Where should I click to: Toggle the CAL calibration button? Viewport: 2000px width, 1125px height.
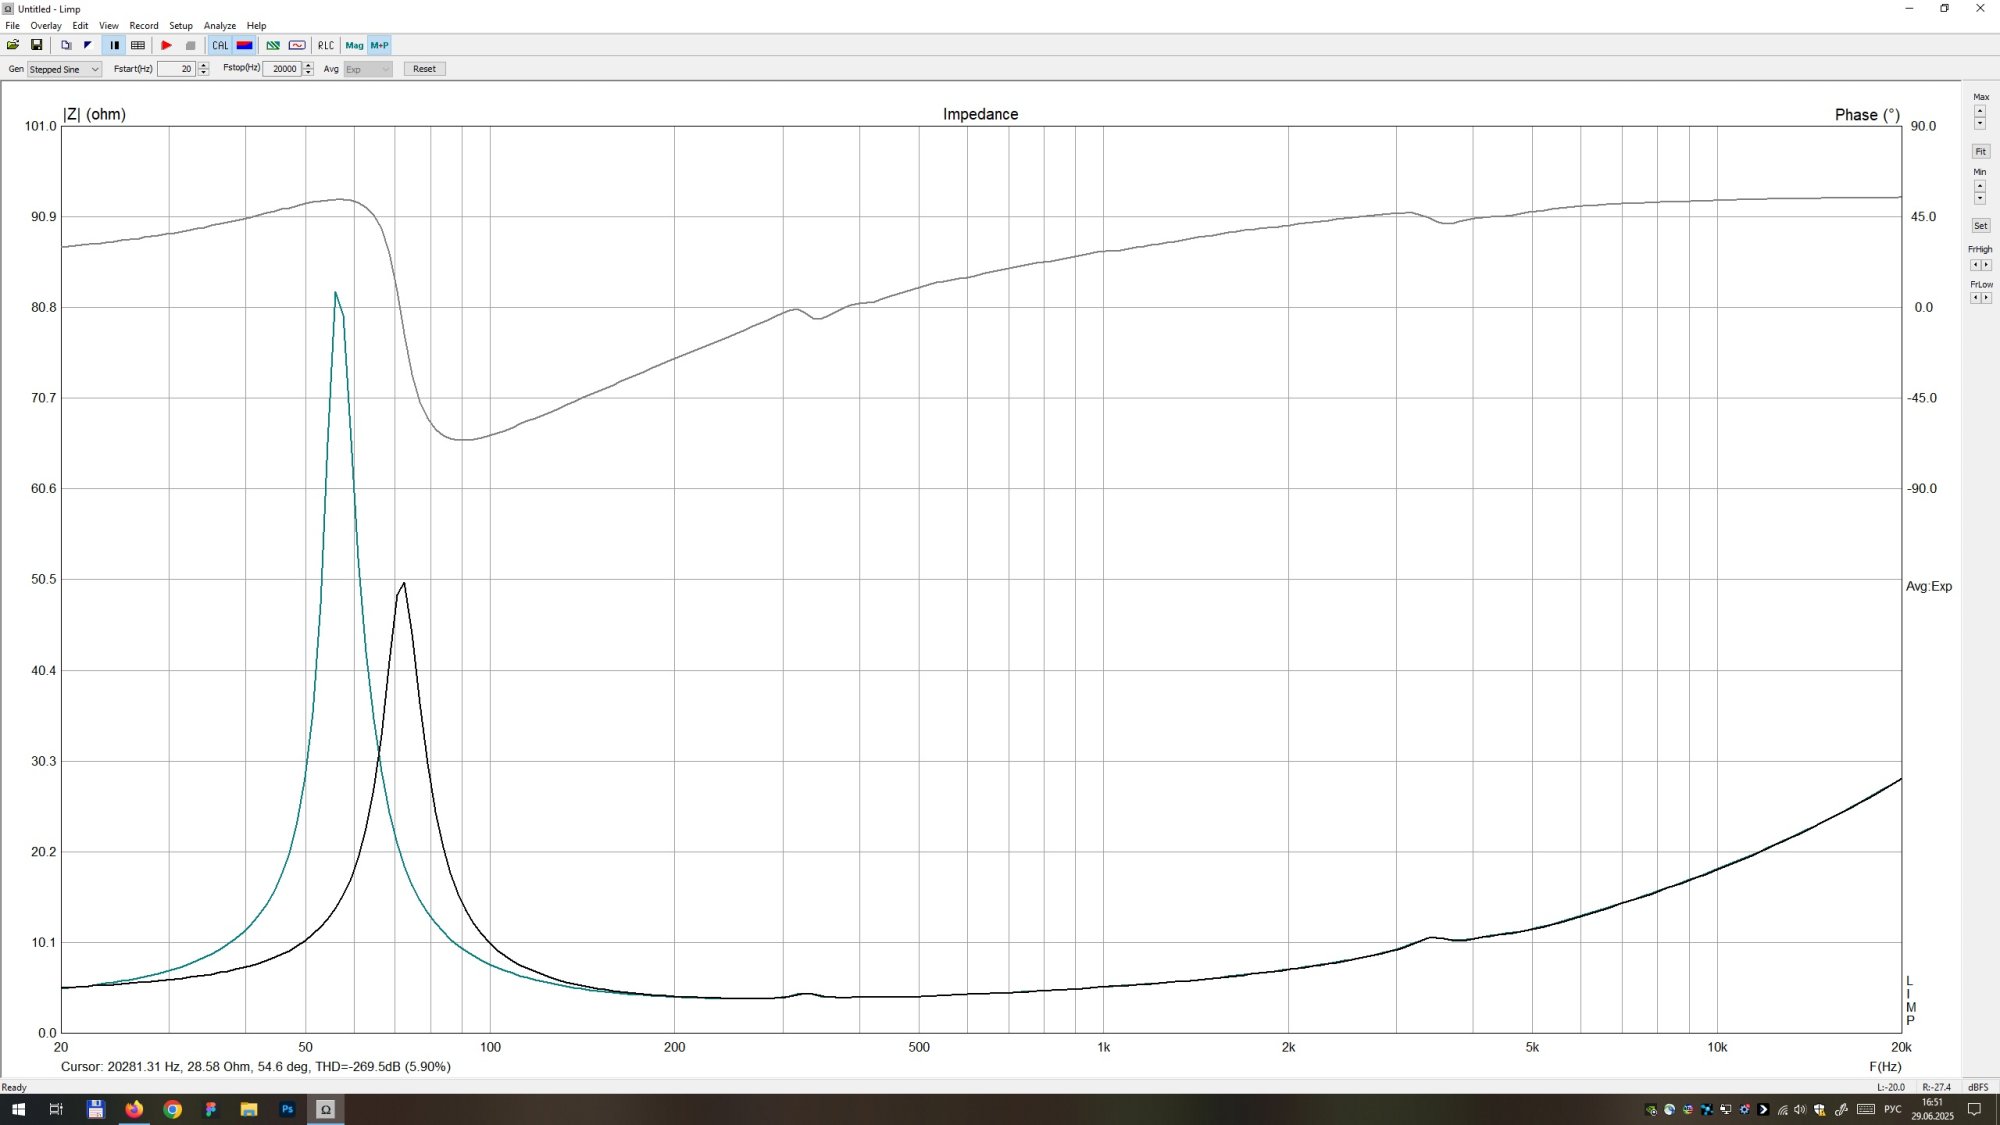tap(220, 45)
